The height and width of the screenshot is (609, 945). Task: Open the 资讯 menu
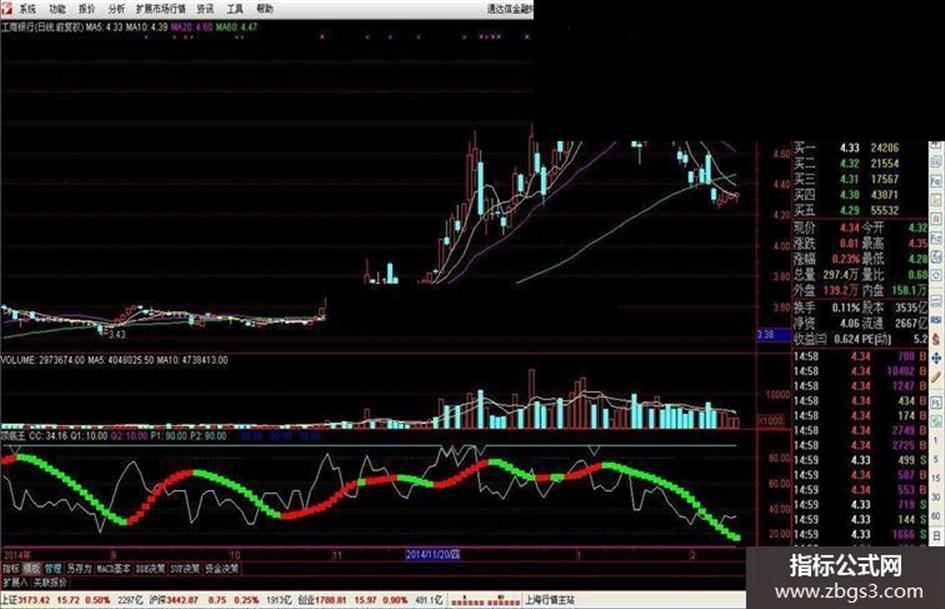(x=206, y=9)
